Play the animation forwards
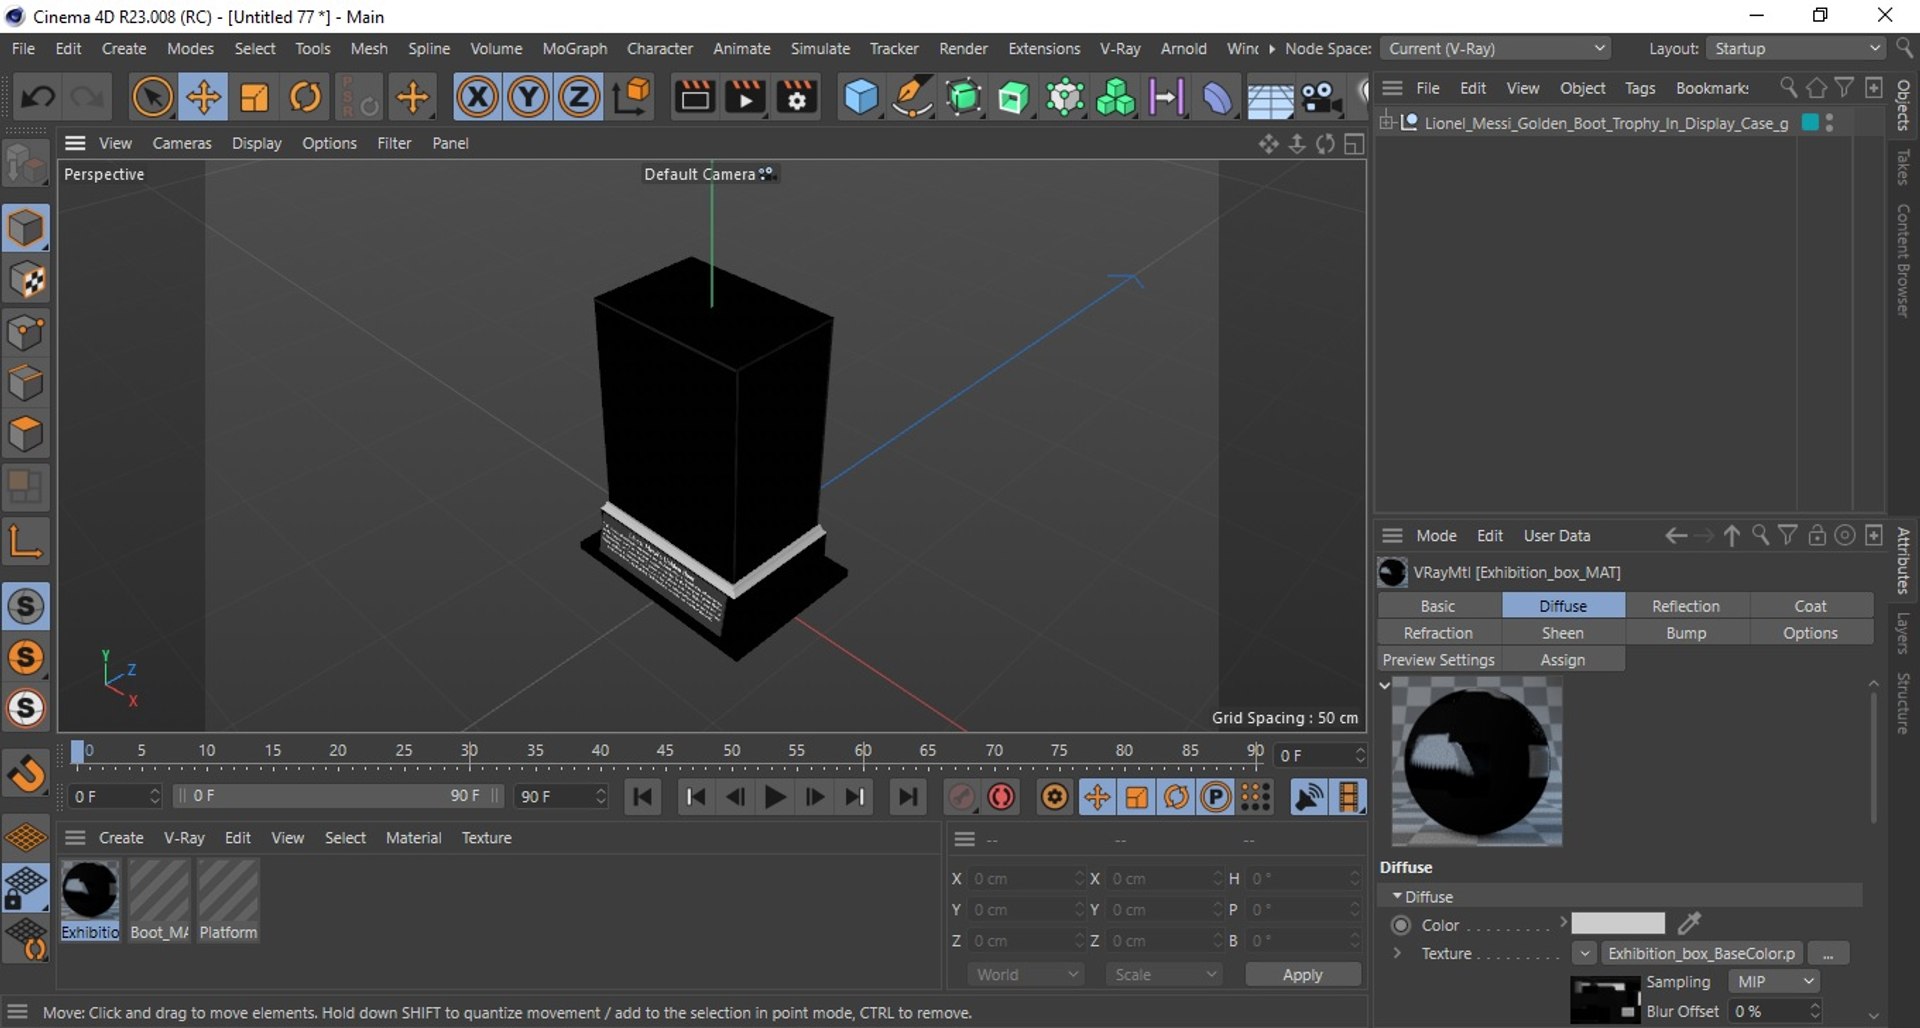The height and width of the screenshot is (1028, 1920). (774, 797)
